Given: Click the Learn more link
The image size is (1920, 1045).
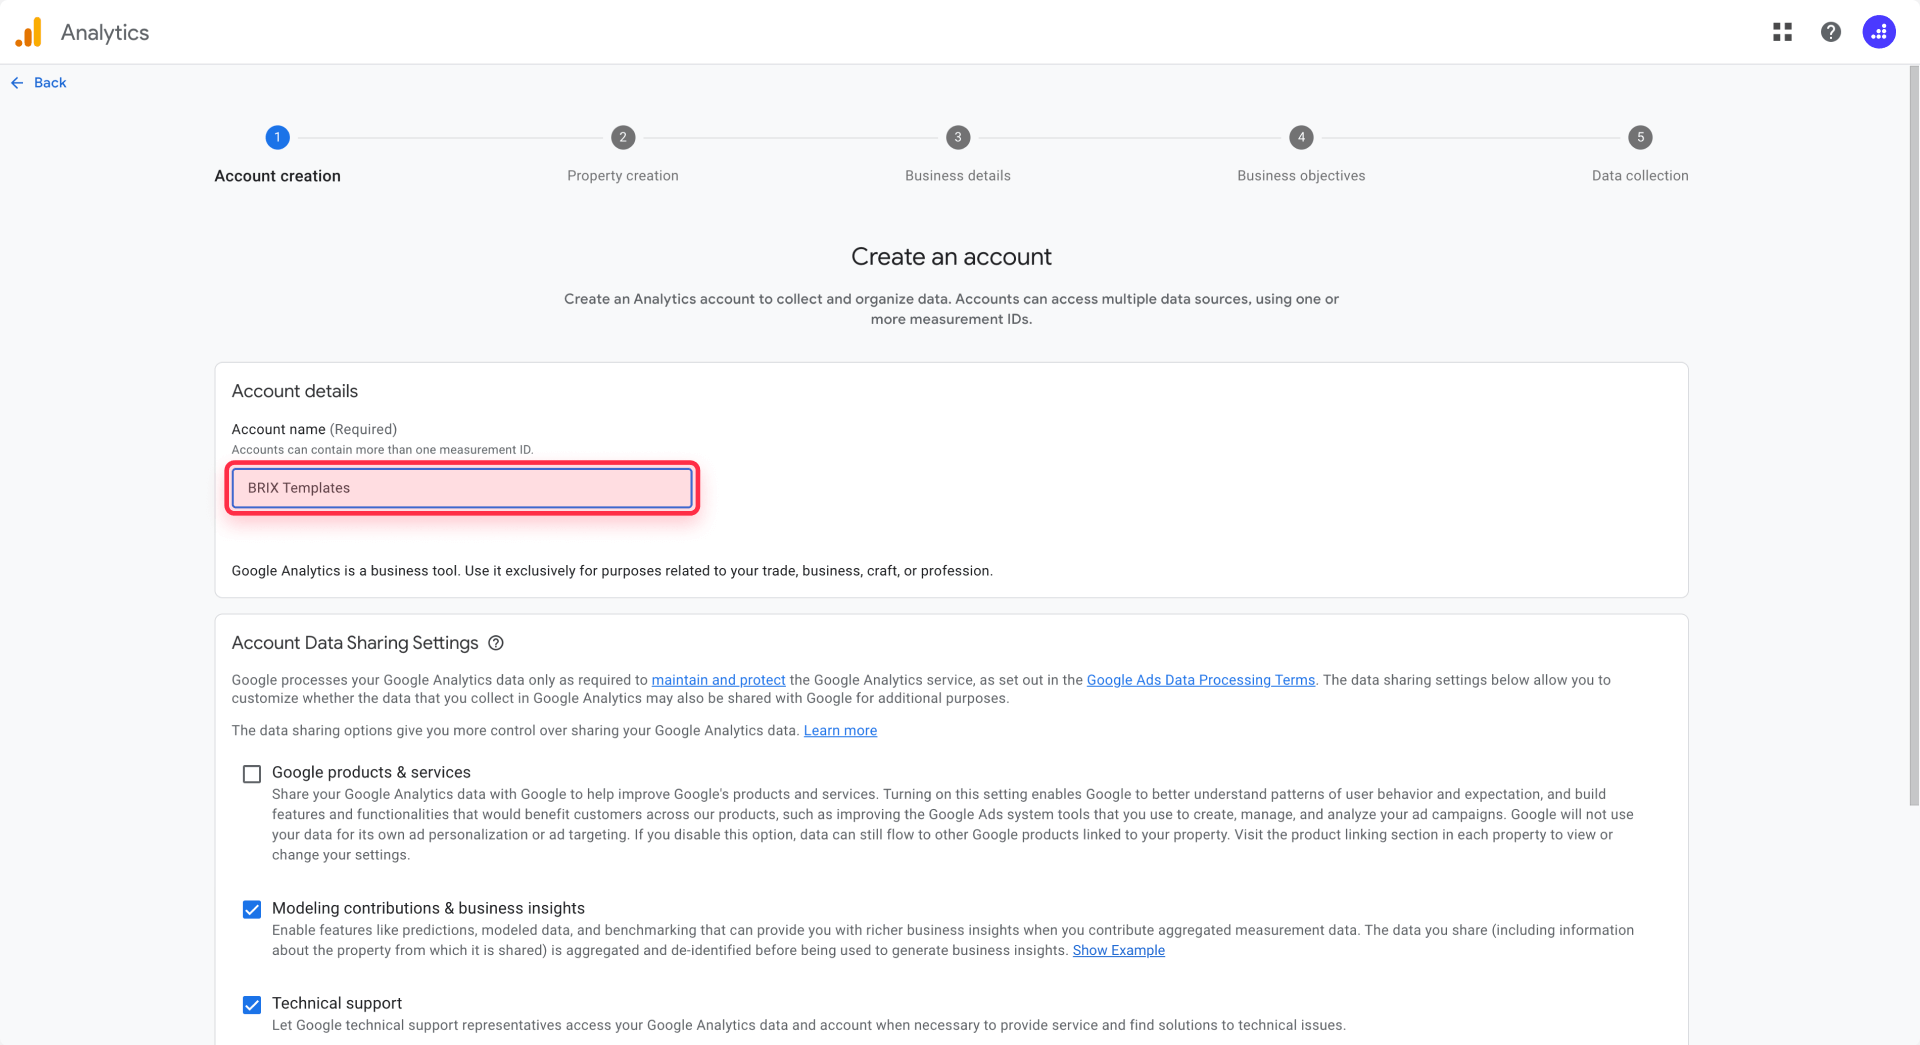Looking at the screenshot, I should [x=840, y=730].
